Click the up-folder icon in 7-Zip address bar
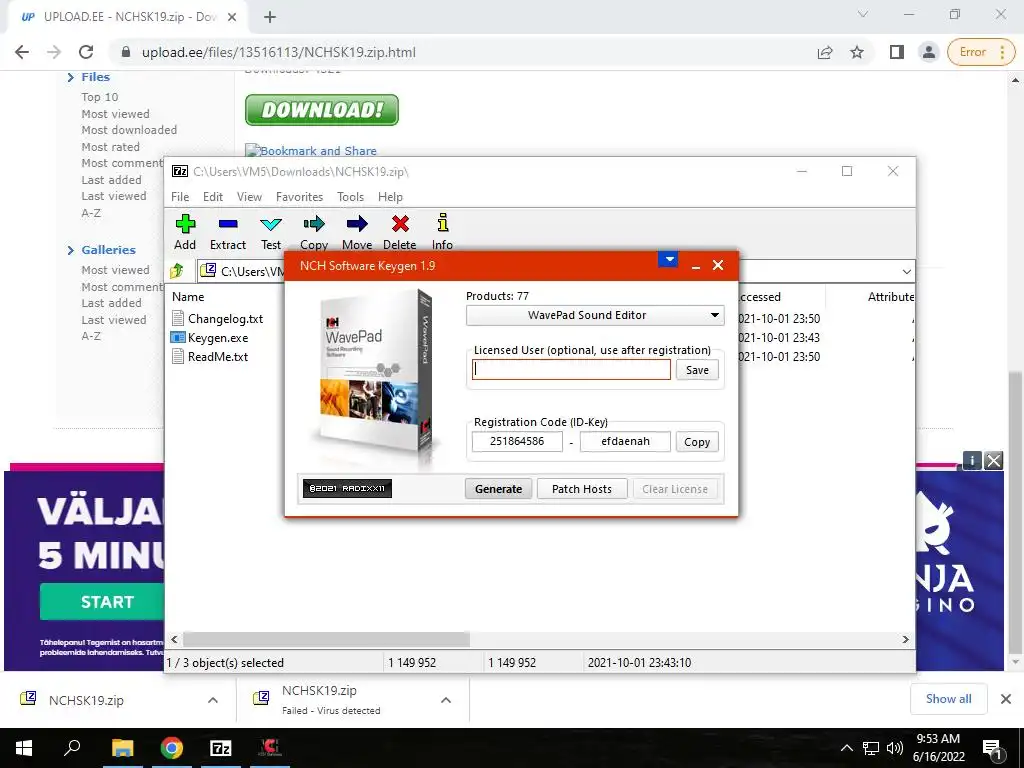Screen dimensions: 1024x768 click(176, 270)
